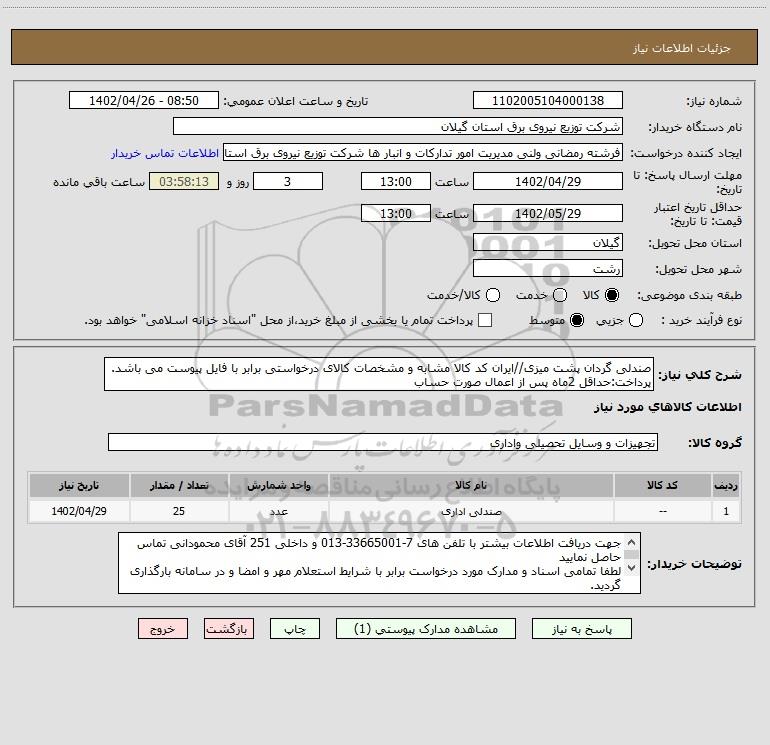Click the remaining days field showing 3
Screen dimensions: 770x745
[288, 181]
